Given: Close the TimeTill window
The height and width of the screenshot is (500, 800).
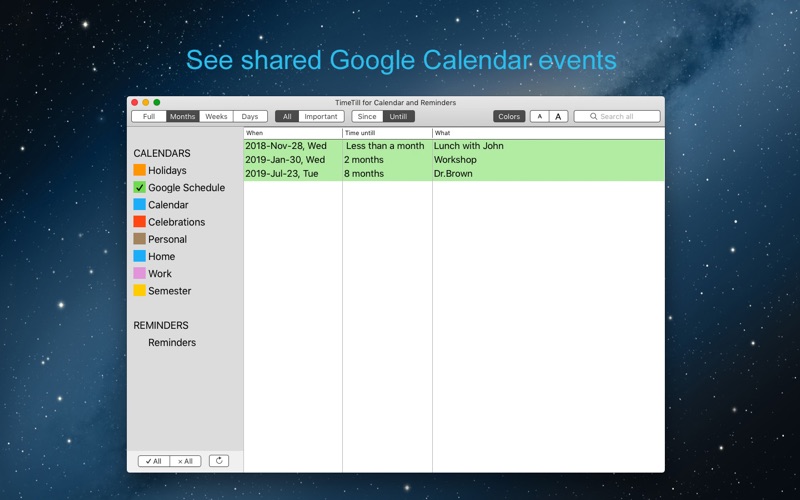Looking at the screenshot, I should click(x=135, y=103).
